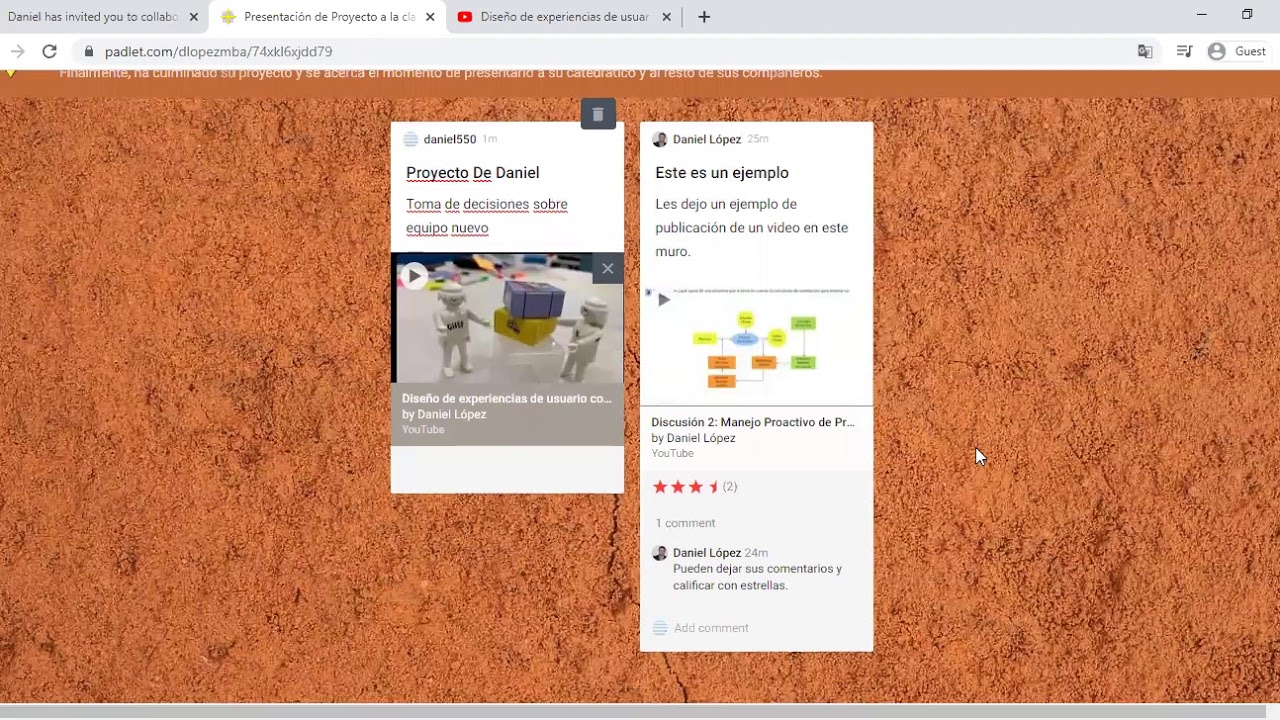Open the media control icon in toolbar
Screen dimensions: 1280x720
coord(1184,51)
